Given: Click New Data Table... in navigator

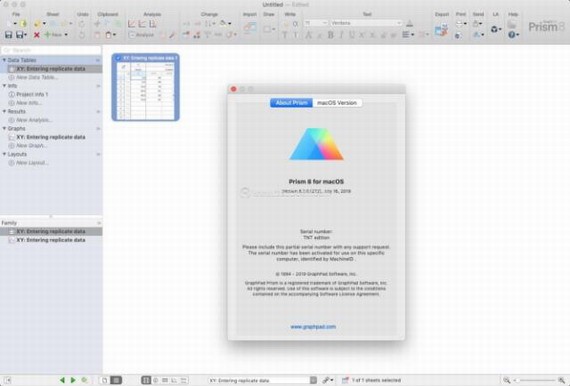Looking at the screenshot, I should click(37, 77).
